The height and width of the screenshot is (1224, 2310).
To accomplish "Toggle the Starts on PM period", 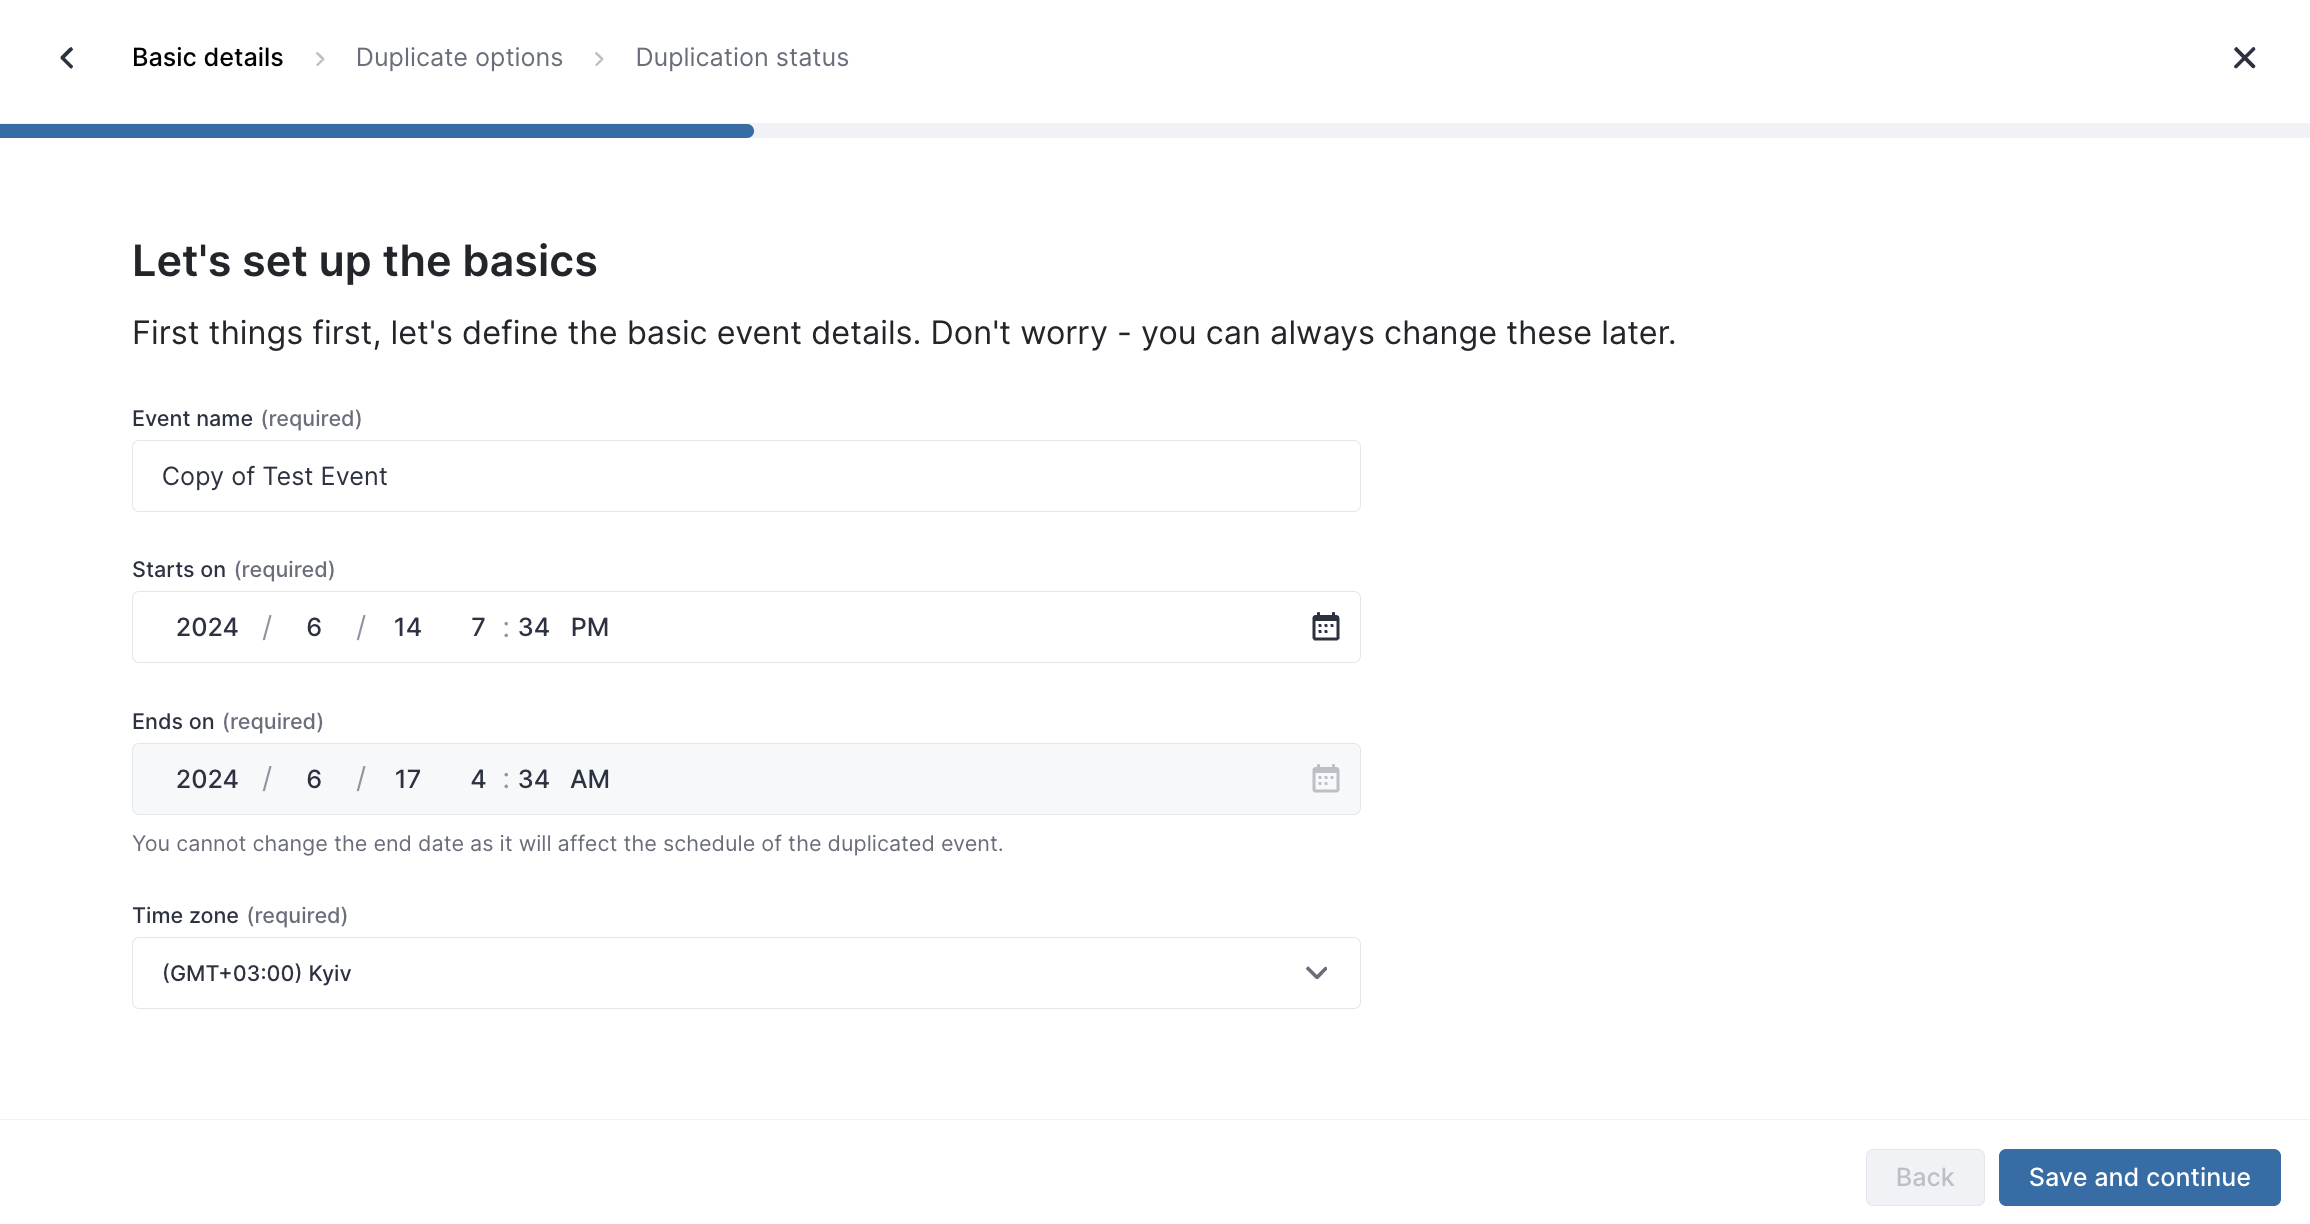I will [590, 627].
